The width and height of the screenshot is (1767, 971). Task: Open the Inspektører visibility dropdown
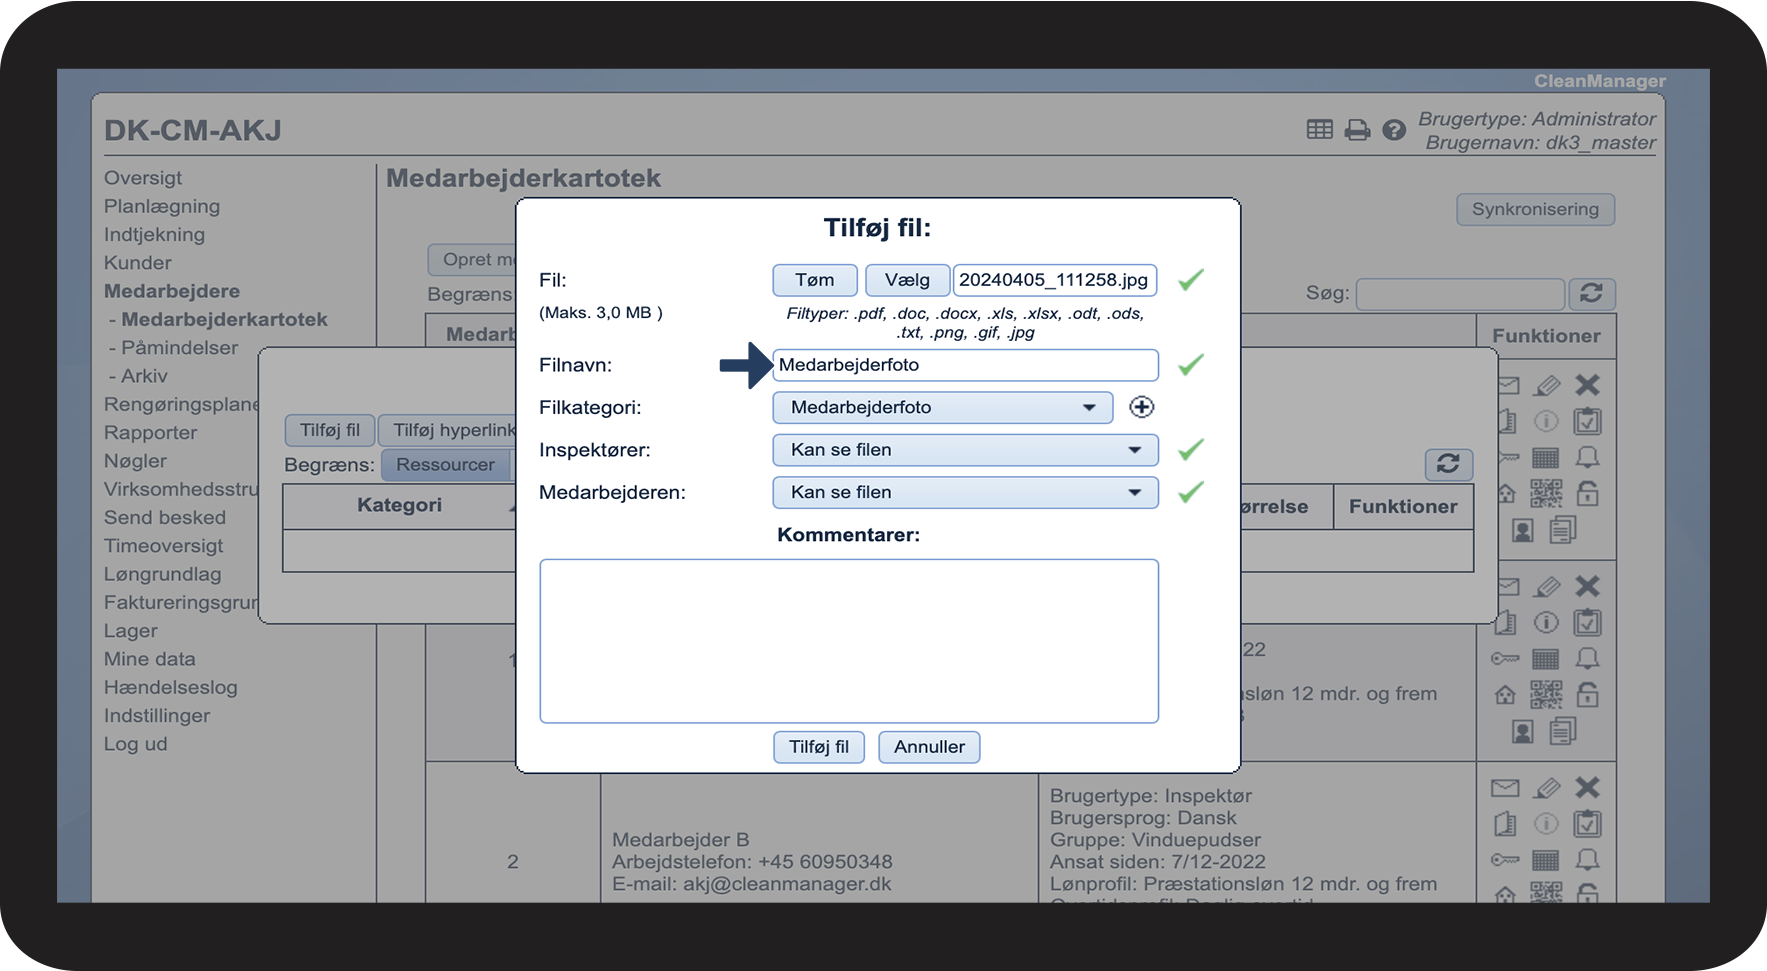[x=965, y=450]
